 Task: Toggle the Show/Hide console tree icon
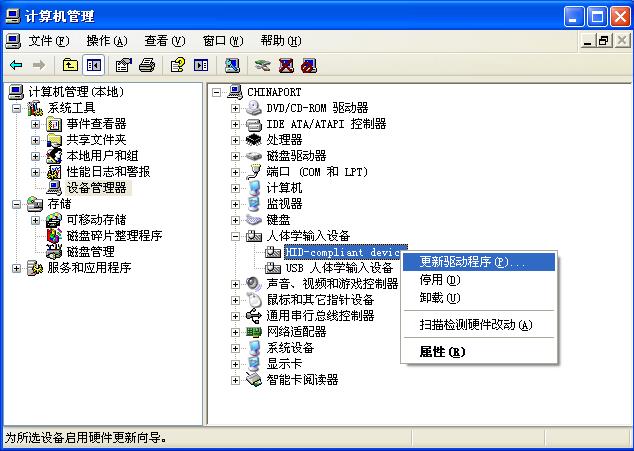tap(93, 65)
